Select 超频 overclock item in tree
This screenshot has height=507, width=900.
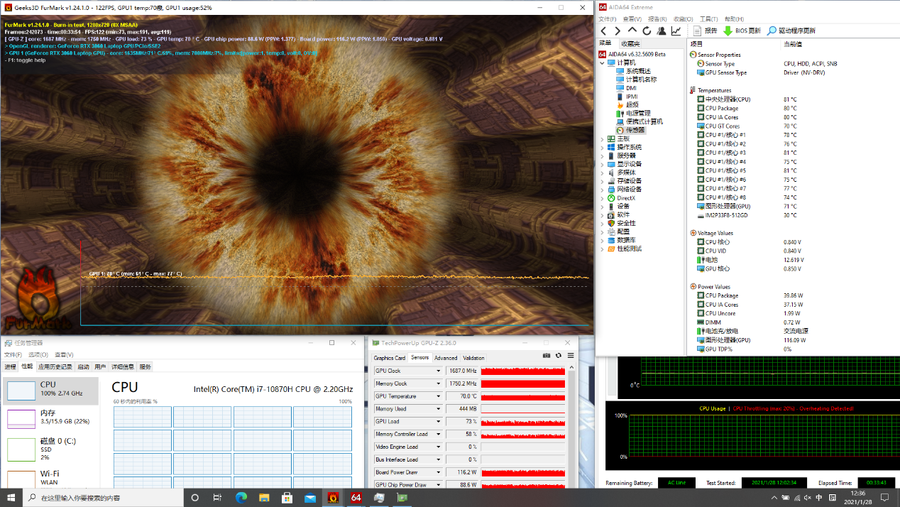[632, 105]
